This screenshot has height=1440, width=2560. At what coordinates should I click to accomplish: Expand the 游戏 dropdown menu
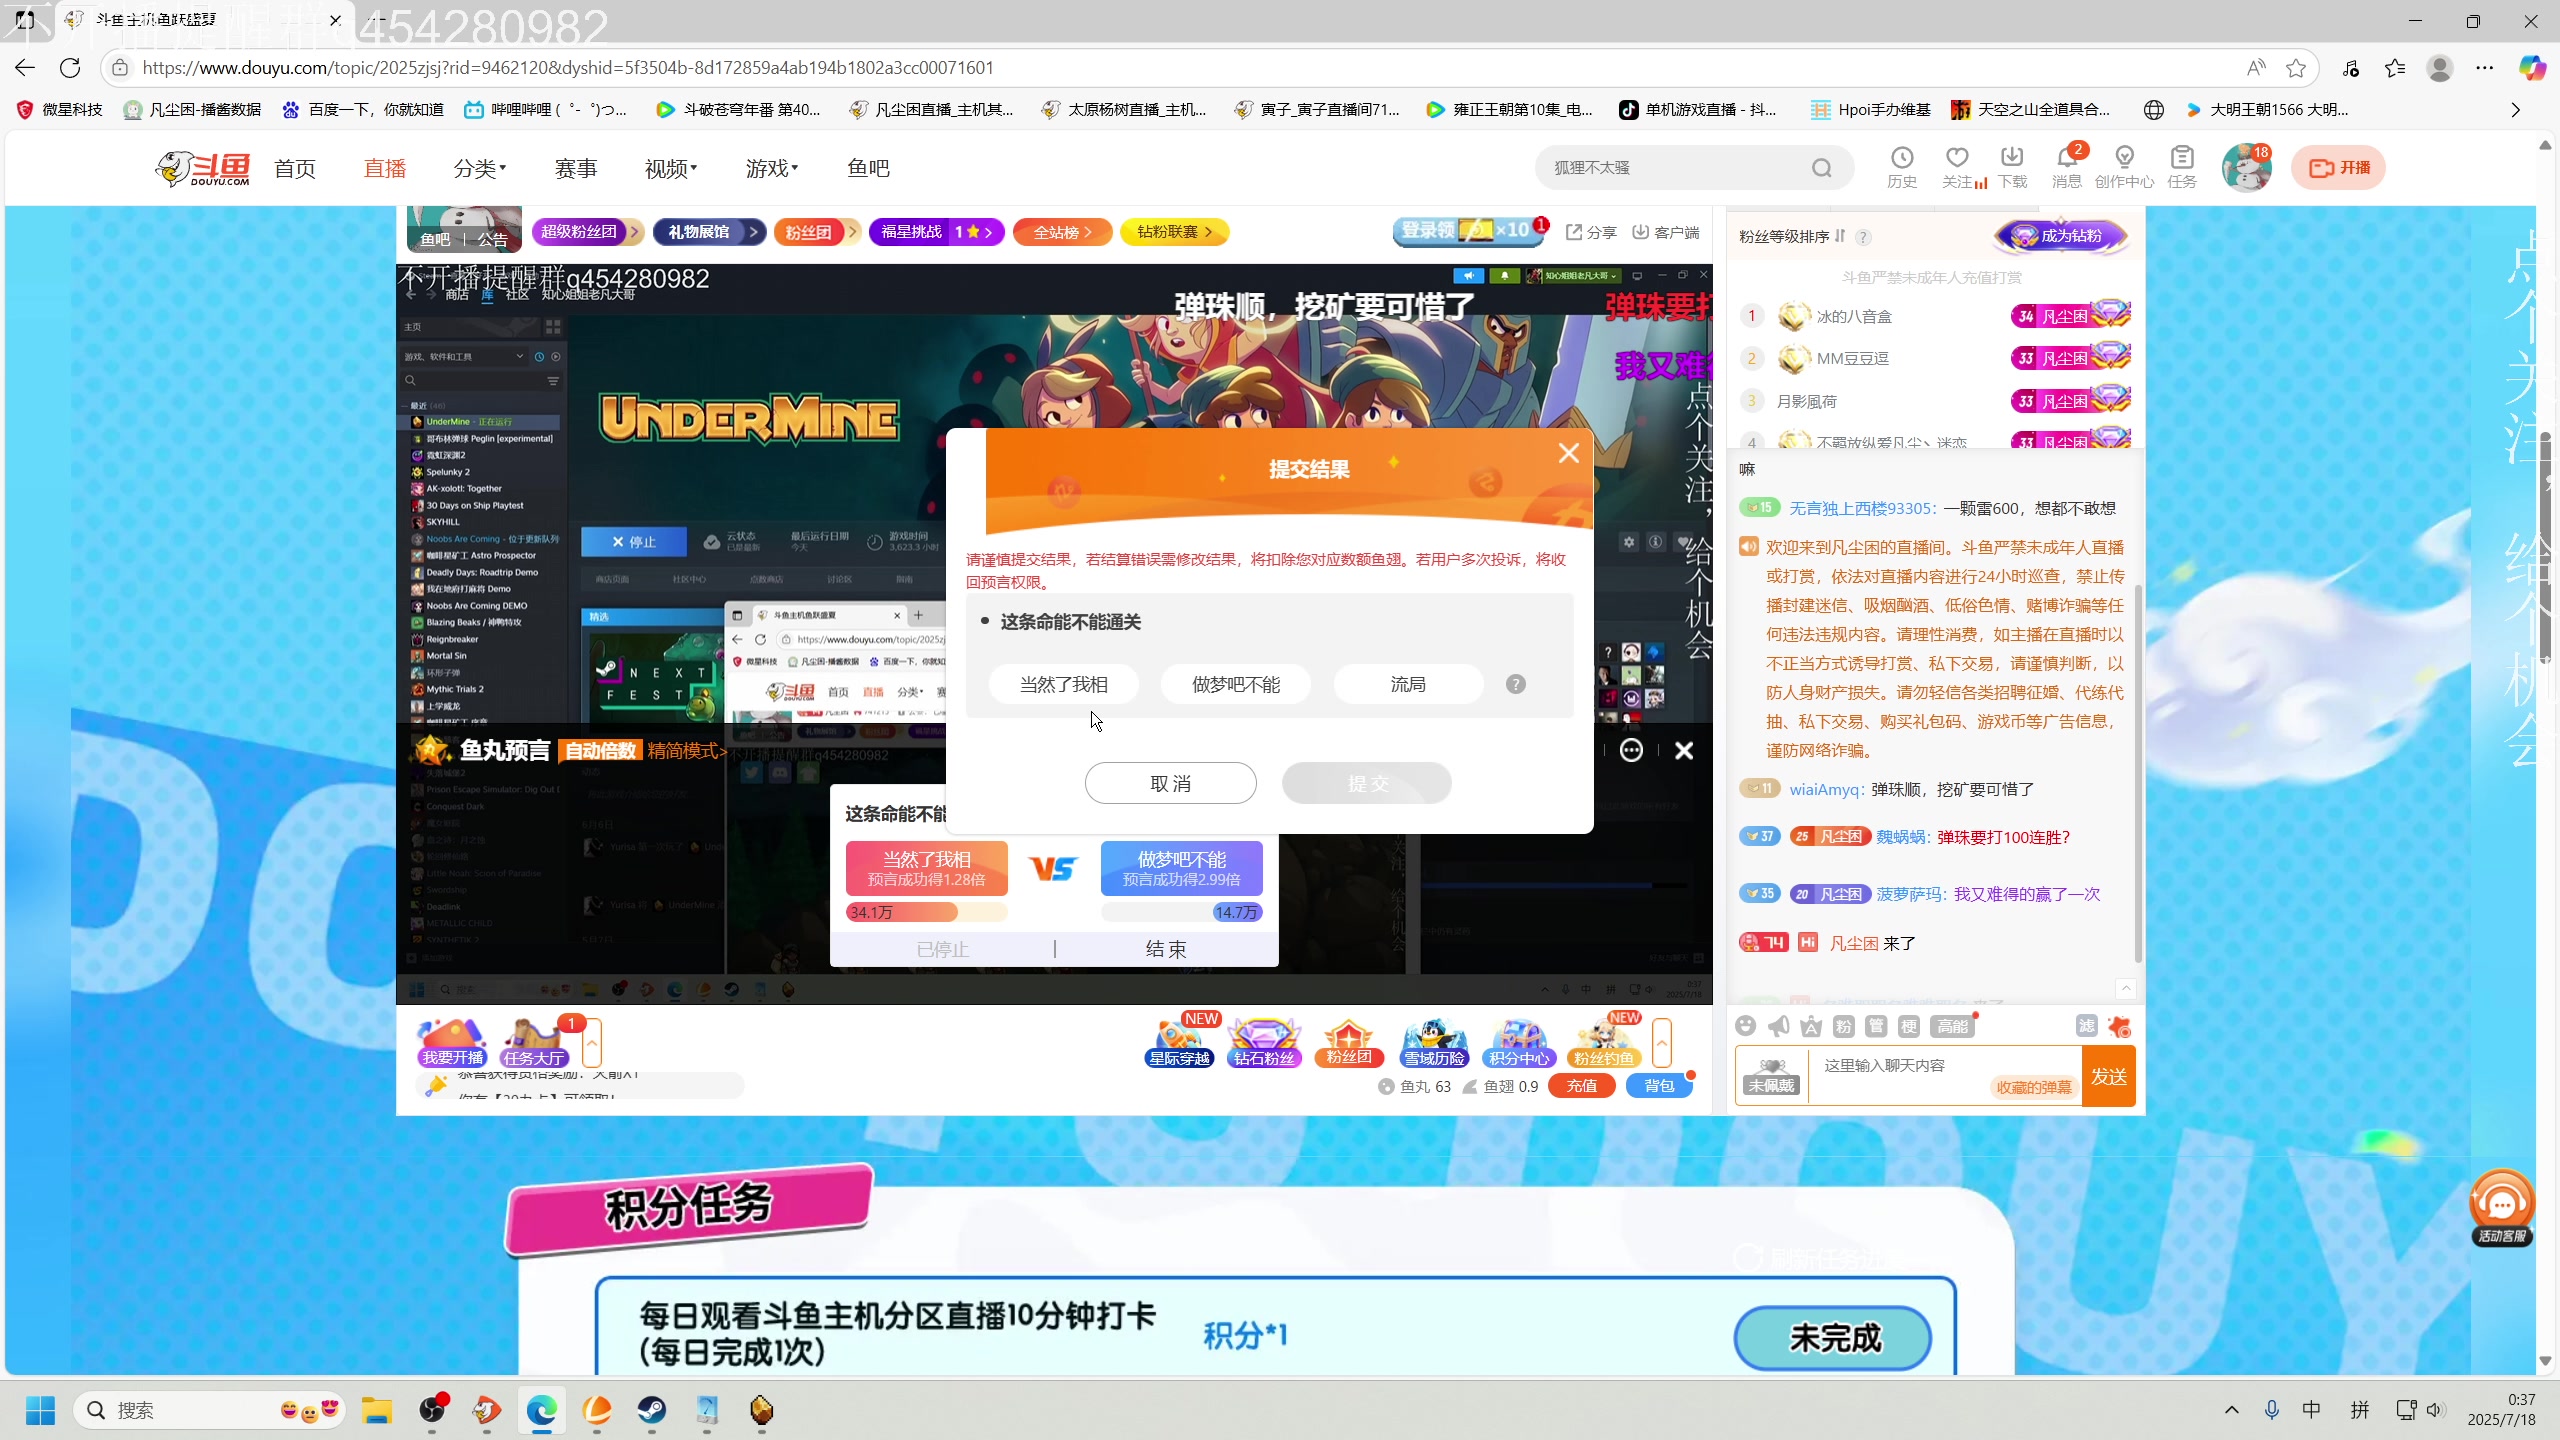click(771, 168)
